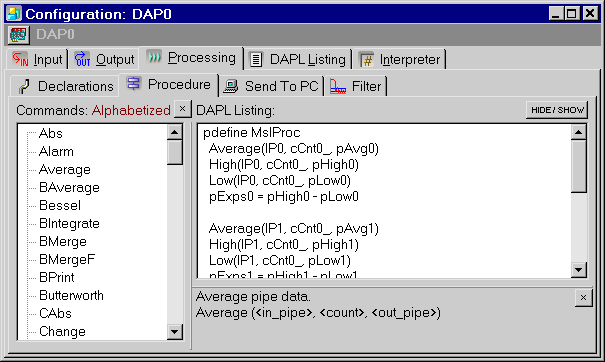The image size is (605, 362).
Task: Open the Output tab
Action: tap(105, 59)
